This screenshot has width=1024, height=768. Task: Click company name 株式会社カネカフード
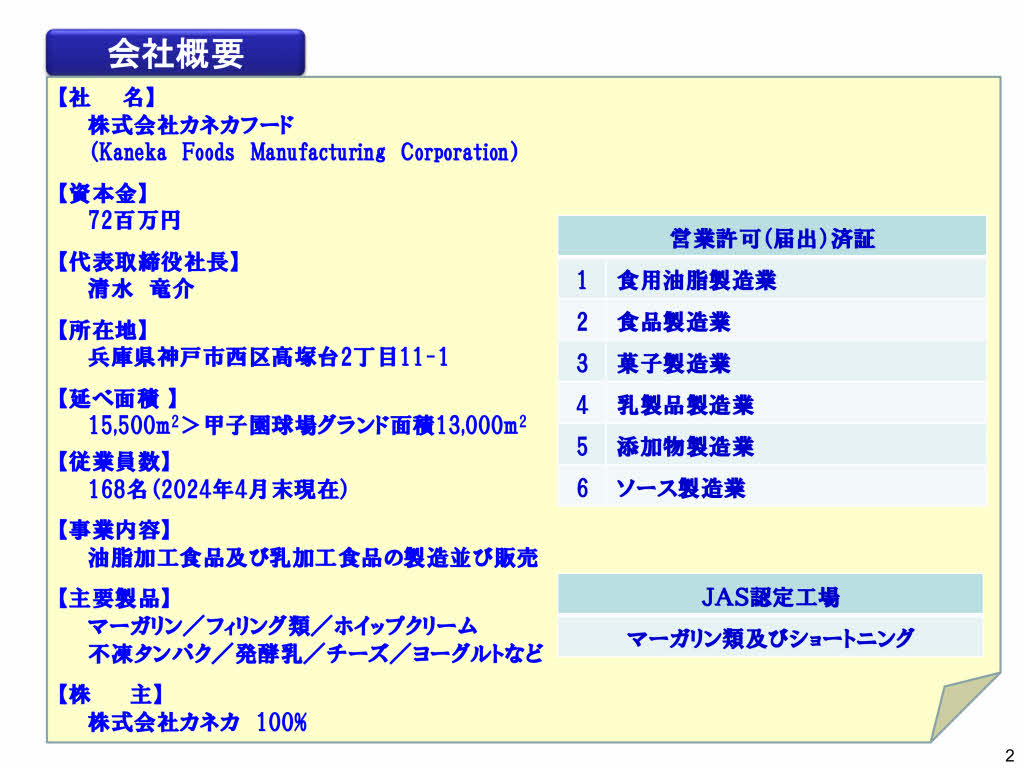tap(191, 125)
